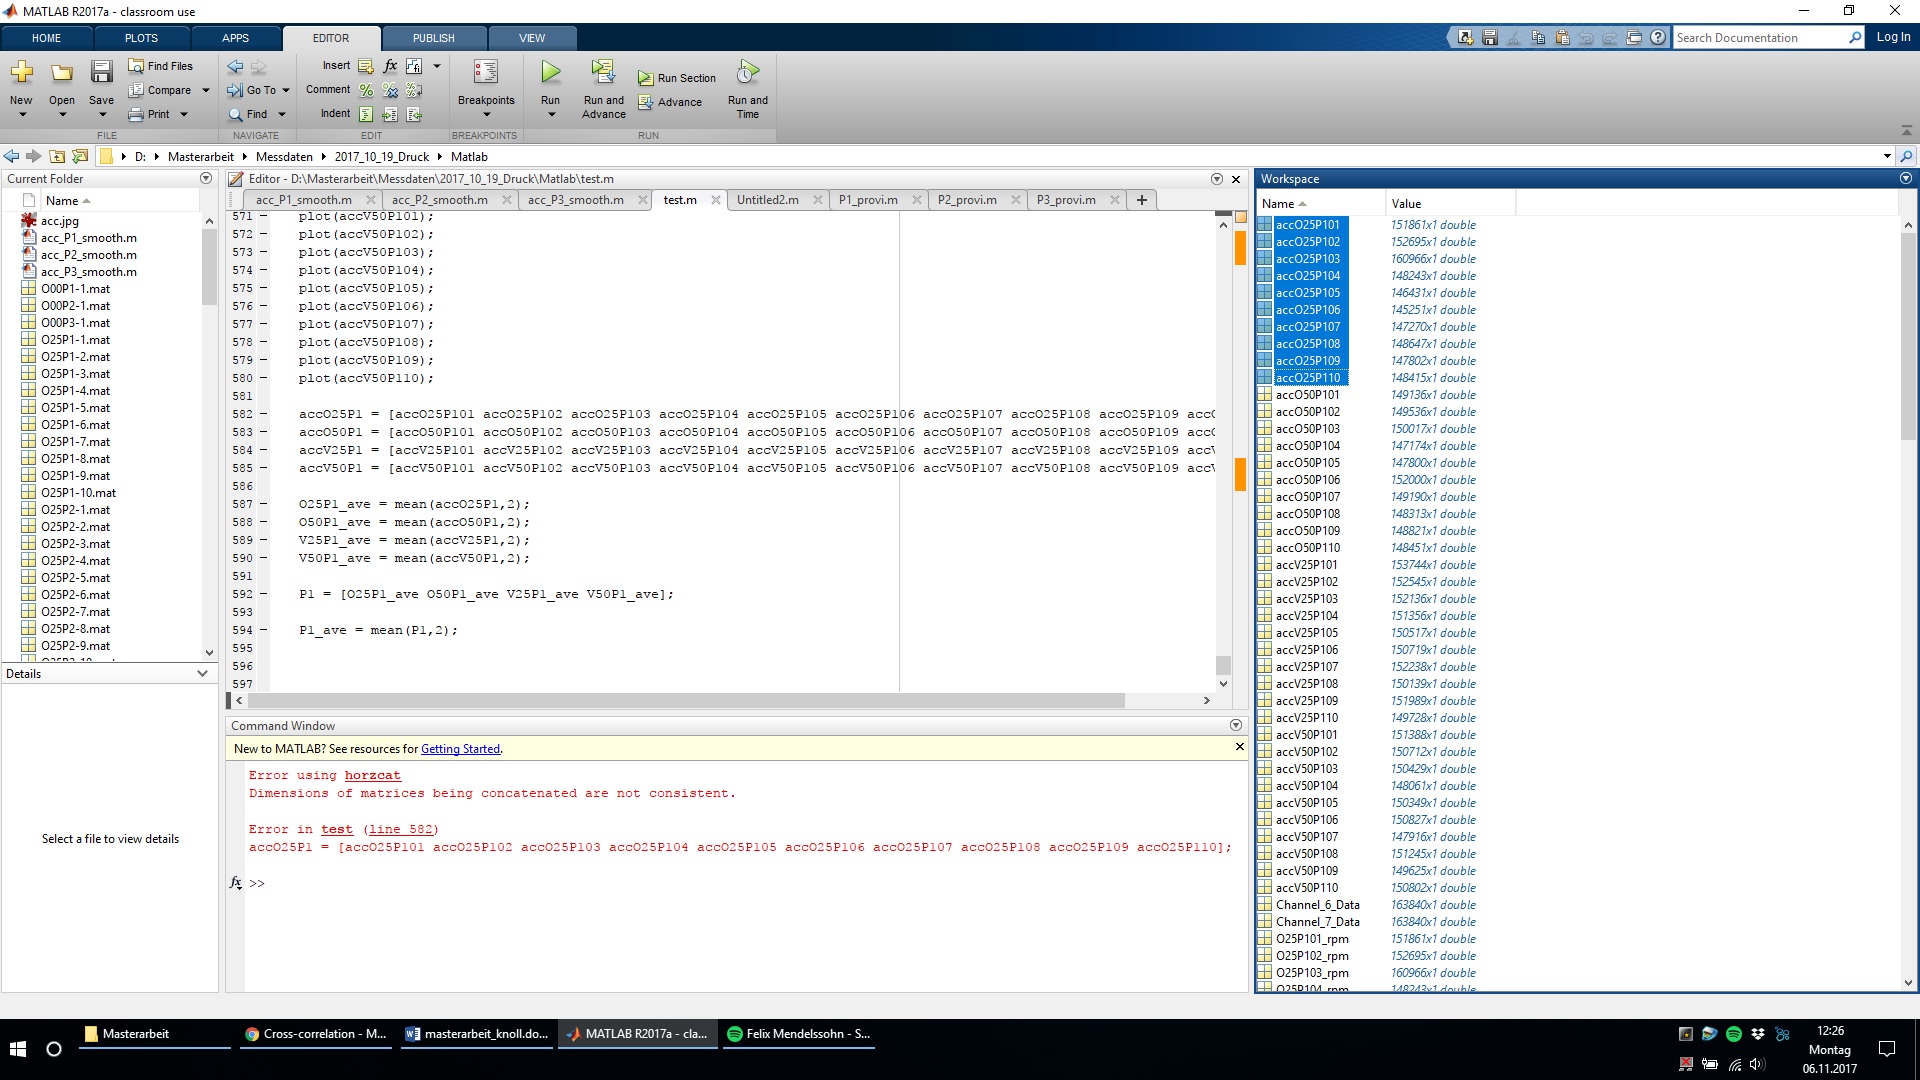The height and width of the screenshot is (1080, 1920).
Task: Expand the Workspace panel actions menu
Action: [1905, 179]
